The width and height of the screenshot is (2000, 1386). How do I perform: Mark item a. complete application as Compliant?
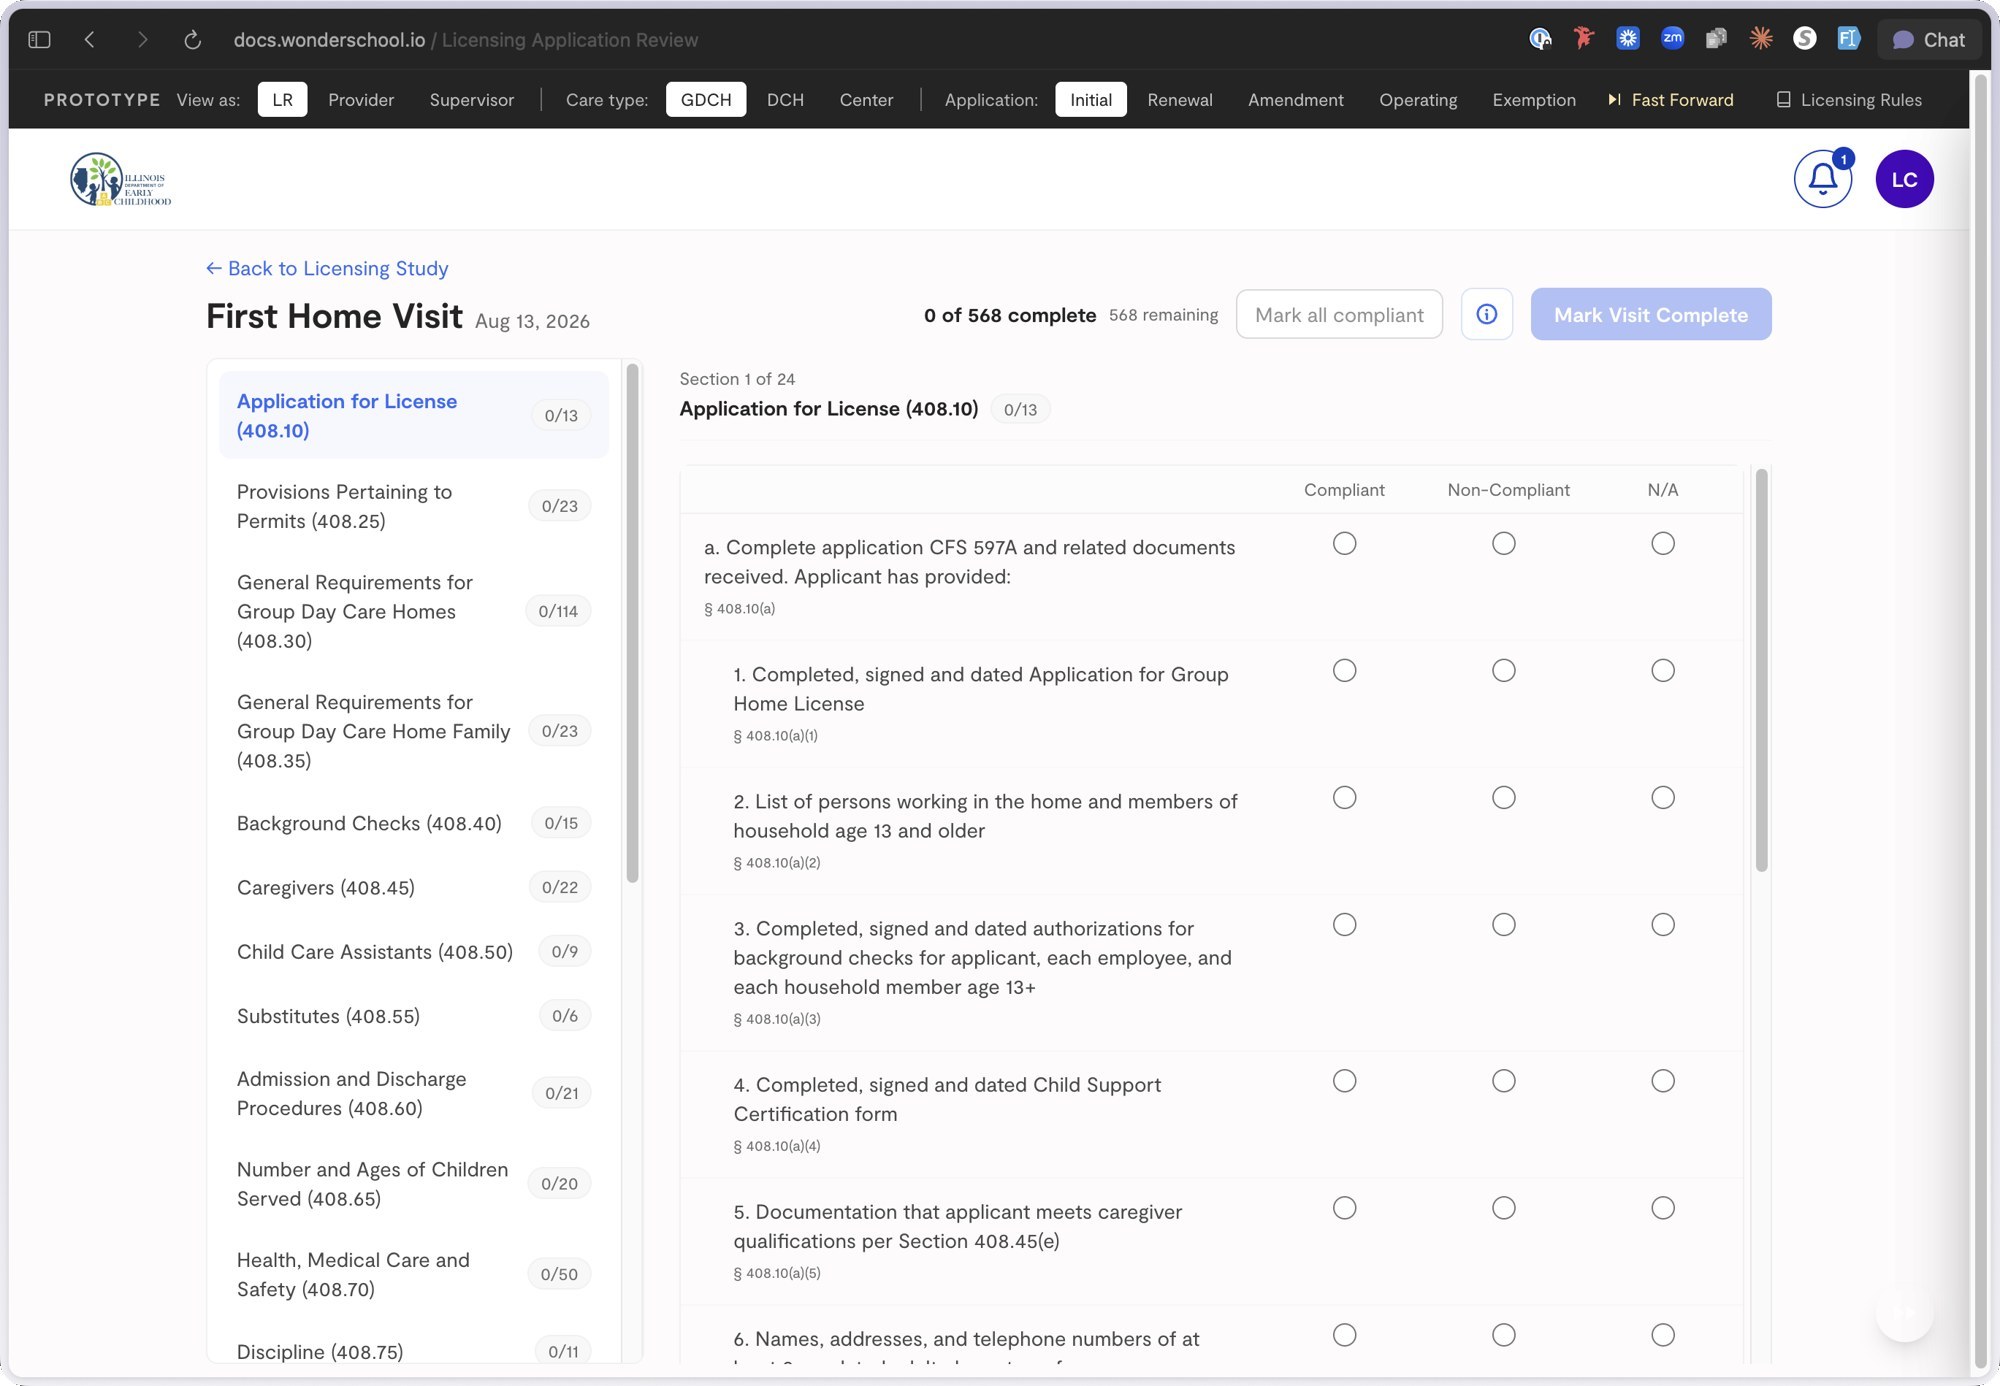[x=1345, y=543]
